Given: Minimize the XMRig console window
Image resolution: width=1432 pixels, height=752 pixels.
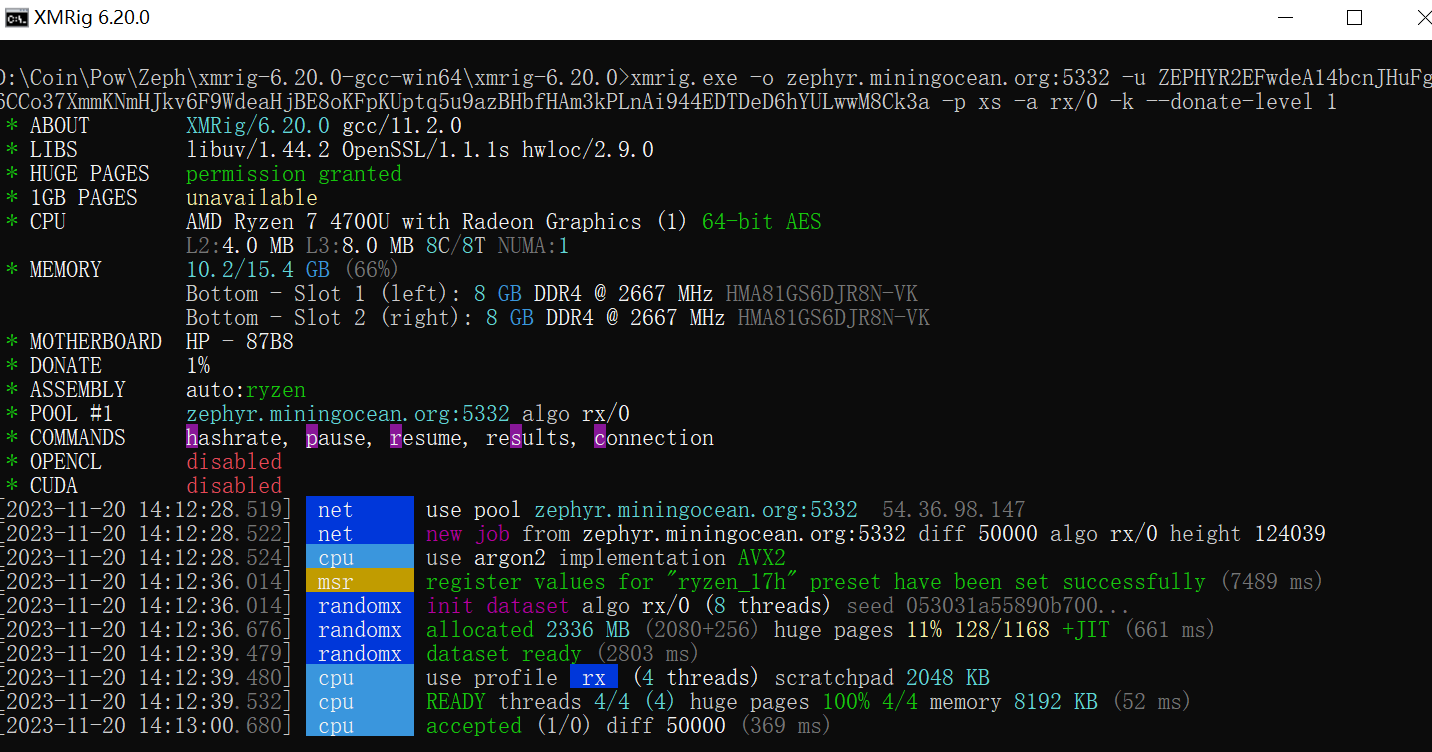Looking at the screenshot, I should point(1285,18).
